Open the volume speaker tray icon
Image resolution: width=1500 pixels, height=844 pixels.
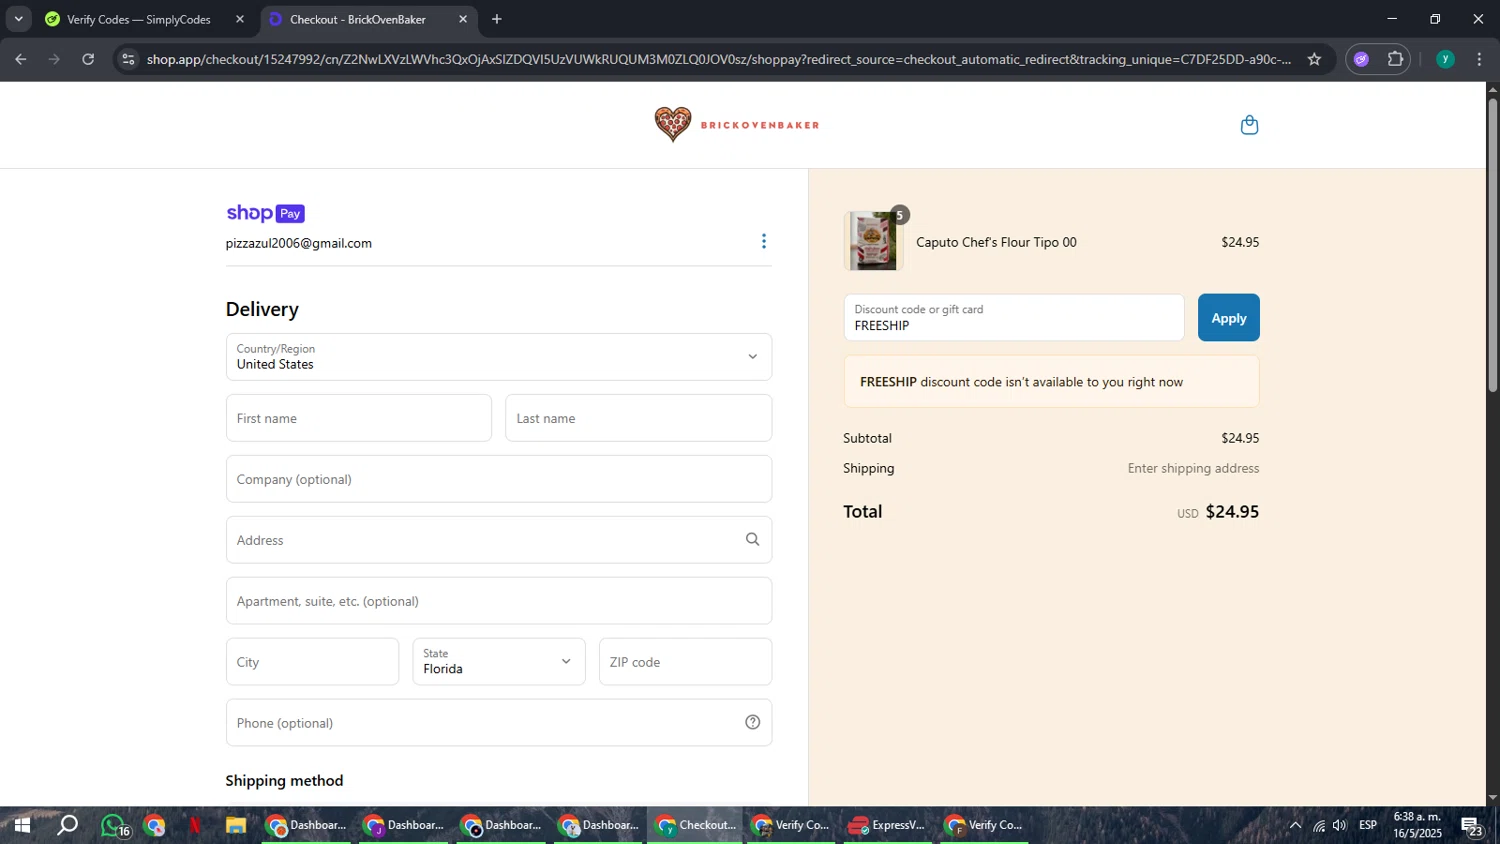coord(1339,826)
